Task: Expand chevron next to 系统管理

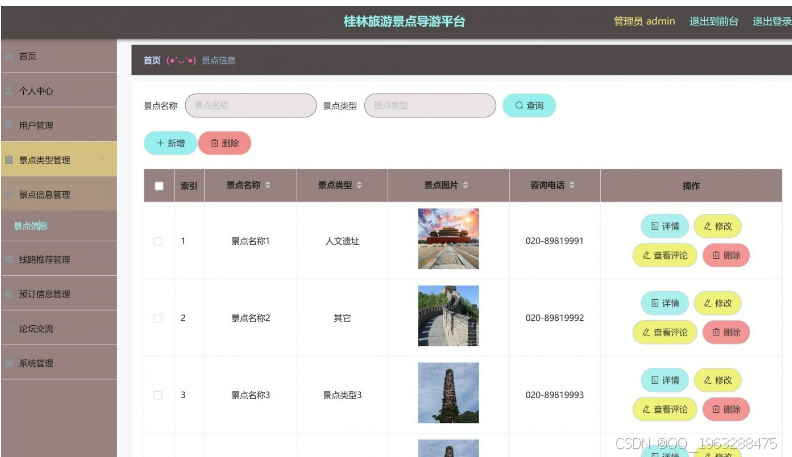Action: 101,362
